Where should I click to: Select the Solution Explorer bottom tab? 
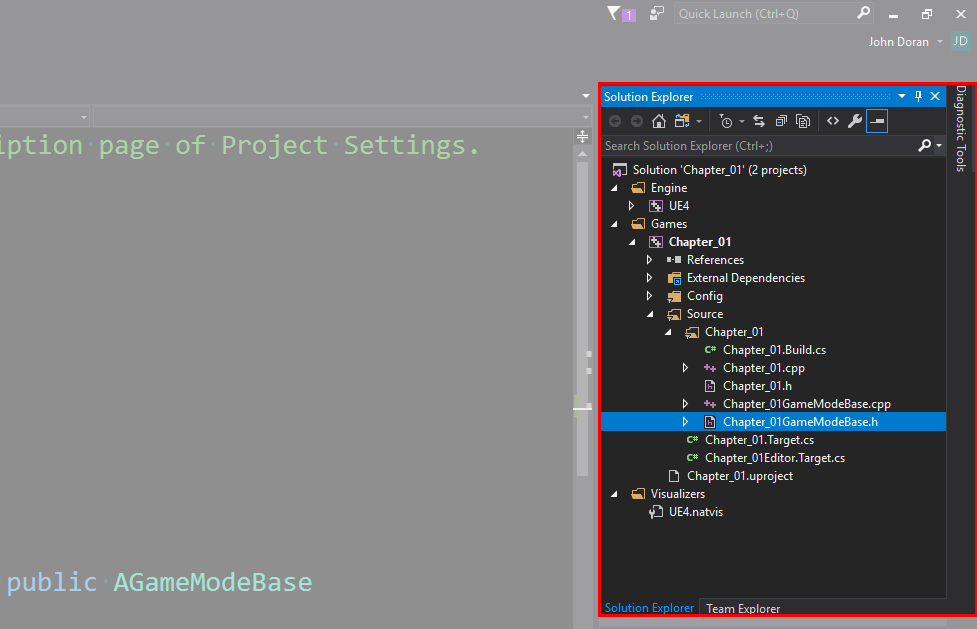[649, 608]
